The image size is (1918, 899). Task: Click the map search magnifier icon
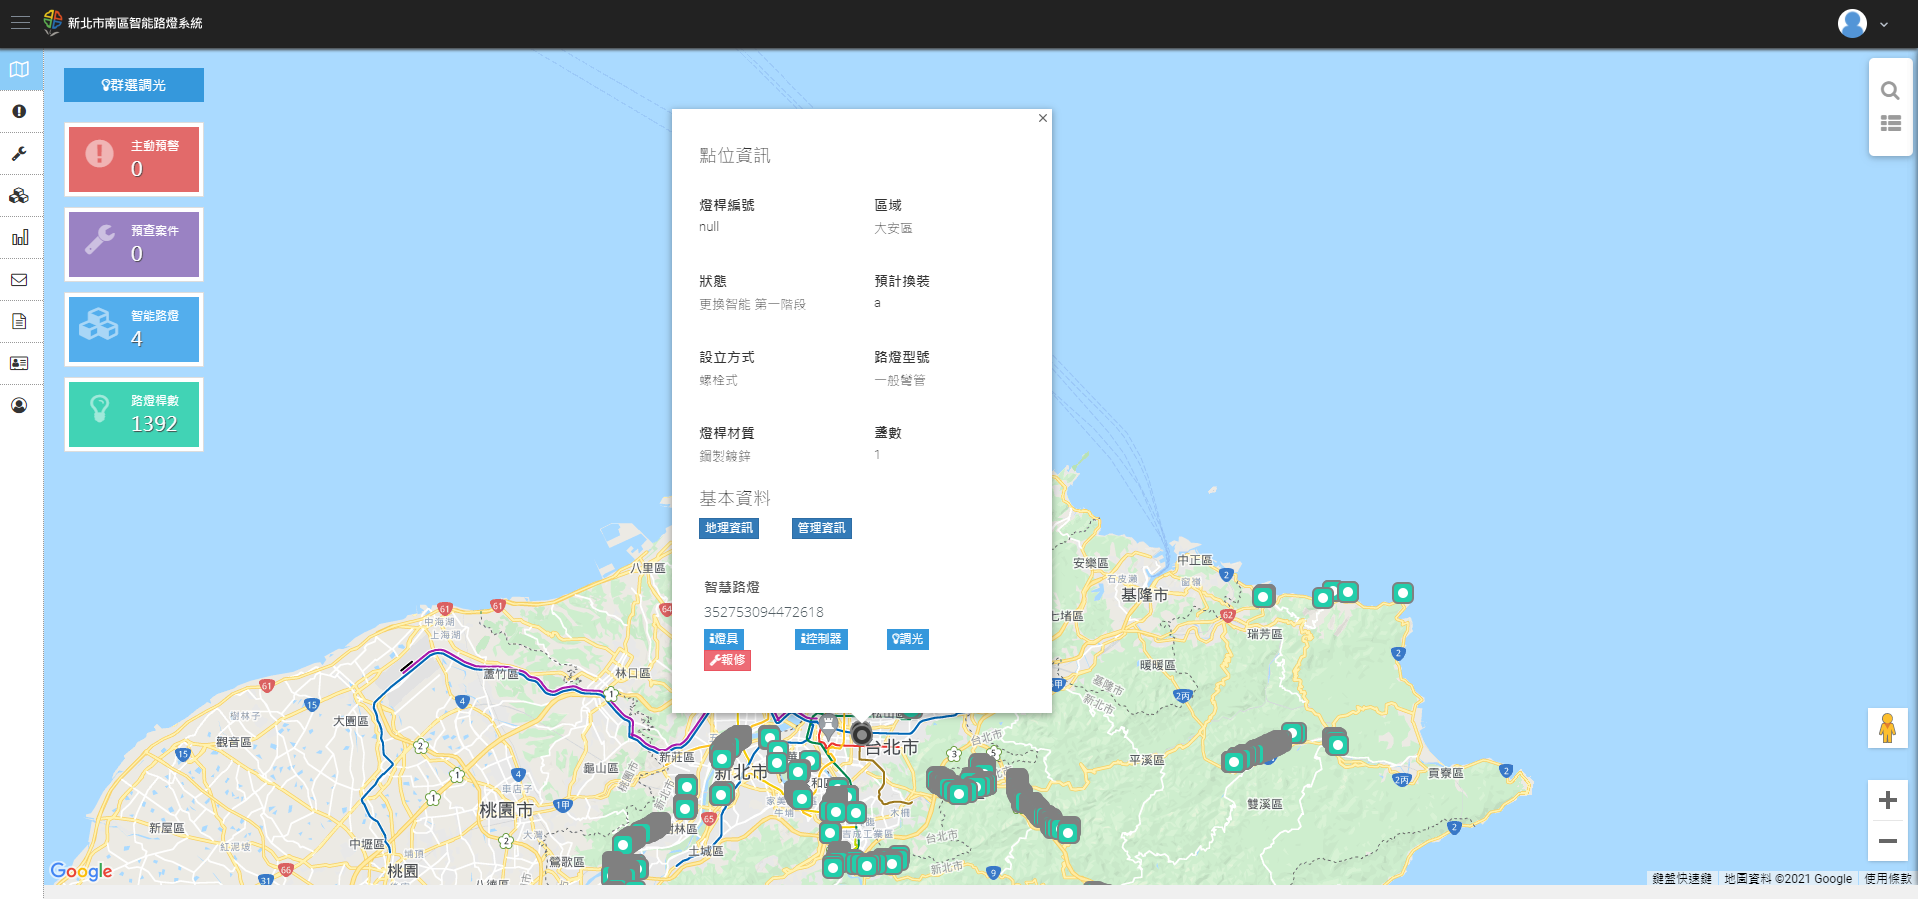pos(1890,91)
